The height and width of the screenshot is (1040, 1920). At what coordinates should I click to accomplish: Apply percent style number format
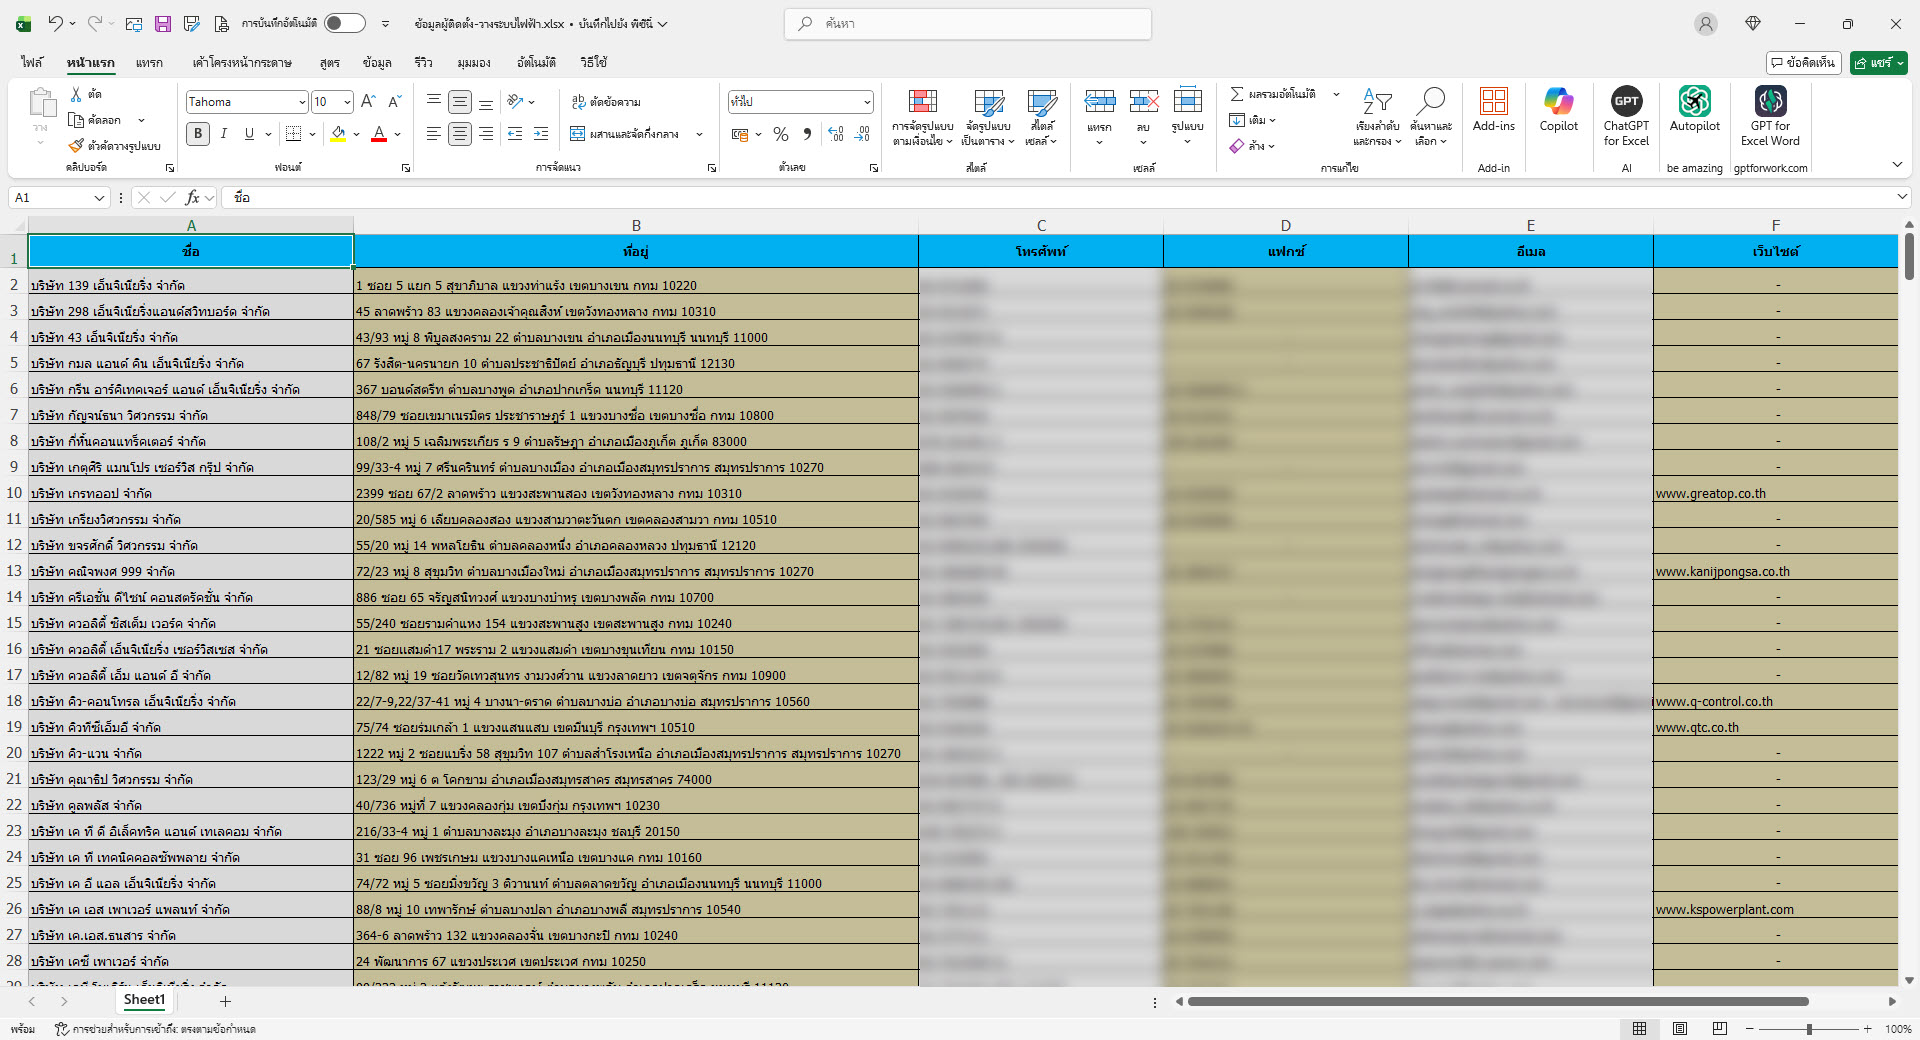(x=781, y=134)
